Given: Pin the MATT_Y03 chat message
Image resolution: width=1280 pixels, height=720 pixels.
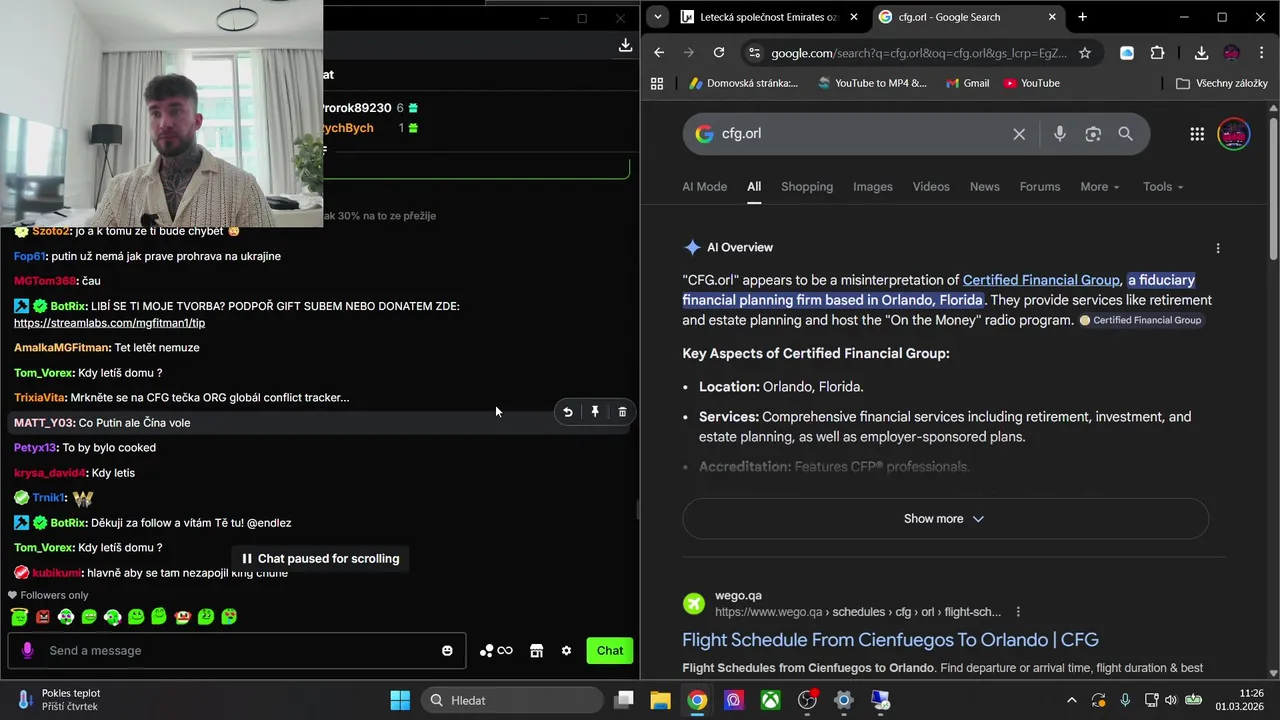Looking at the screenshot, I should coord(595,412).
